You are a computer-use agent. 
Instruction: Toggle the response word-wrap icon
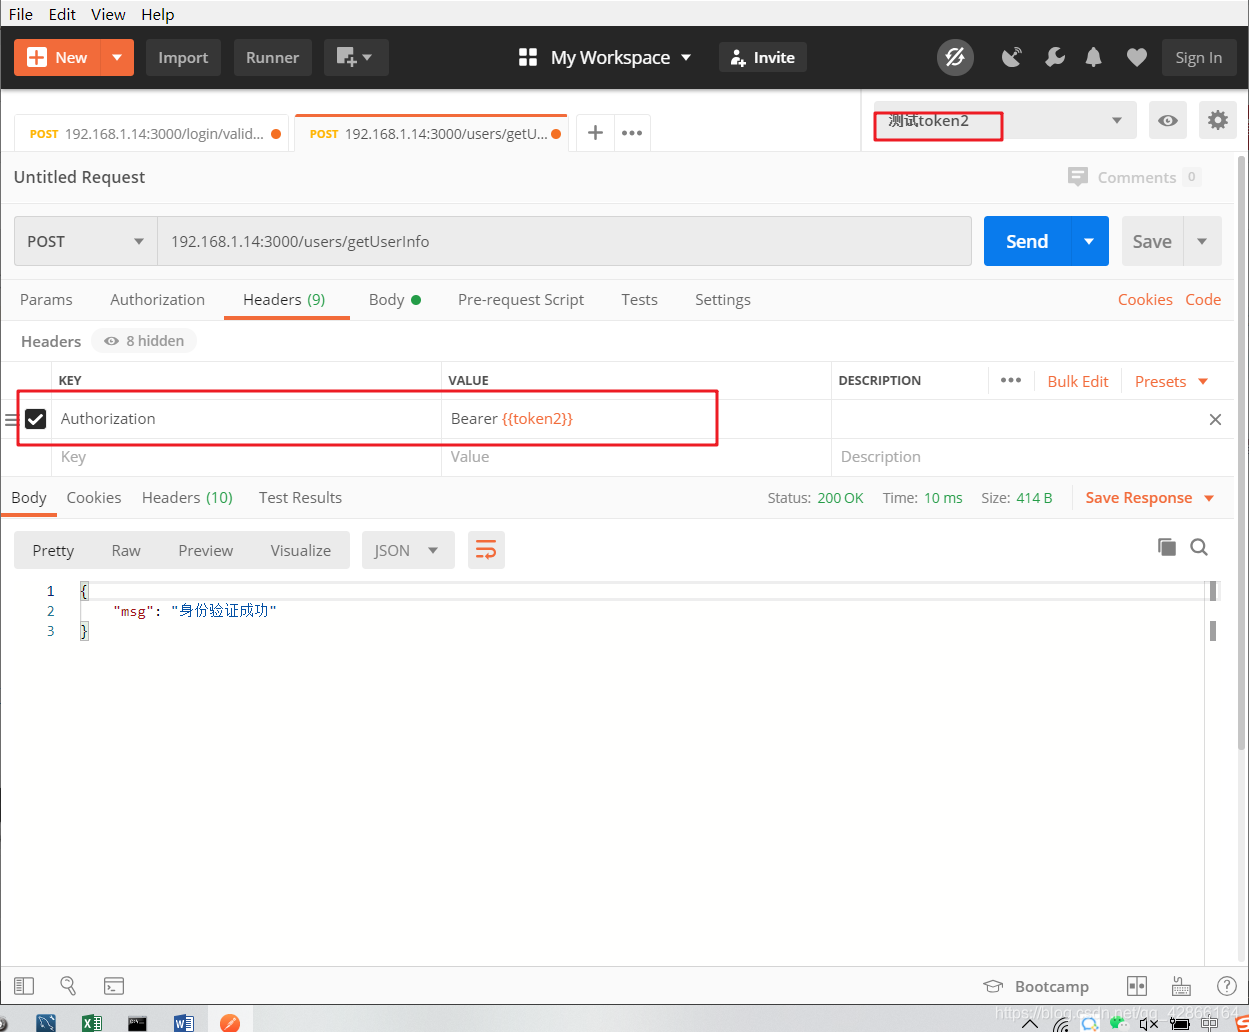[486, 550]
